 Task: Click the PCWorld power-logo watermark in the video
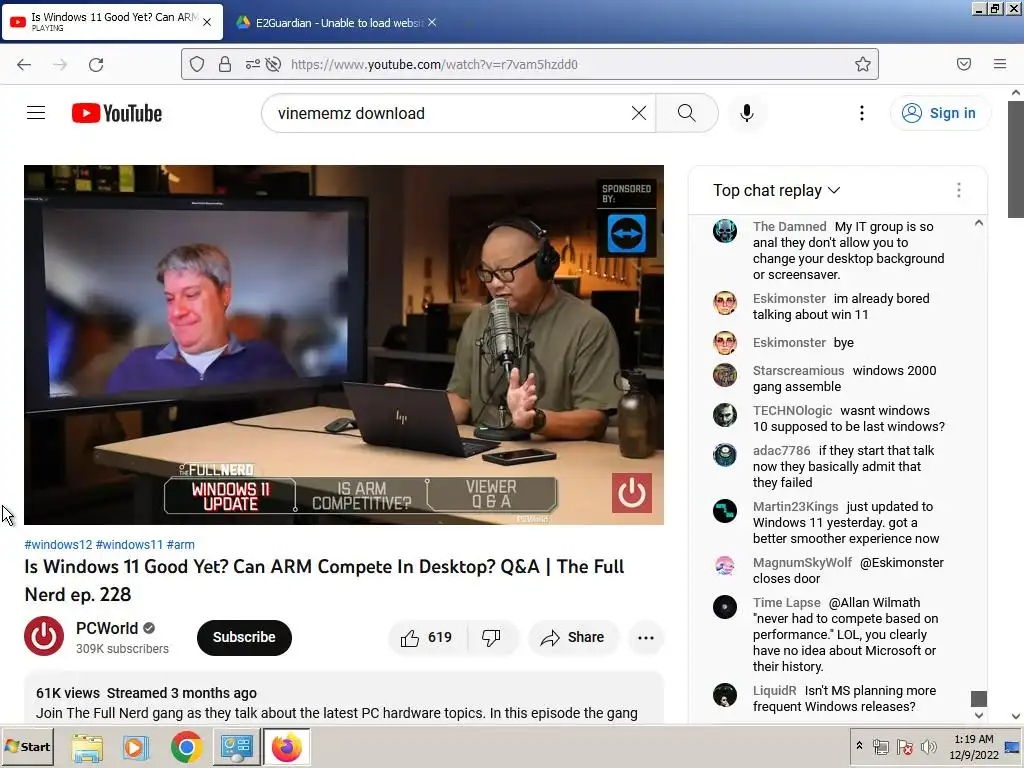(x=632, y=493)
